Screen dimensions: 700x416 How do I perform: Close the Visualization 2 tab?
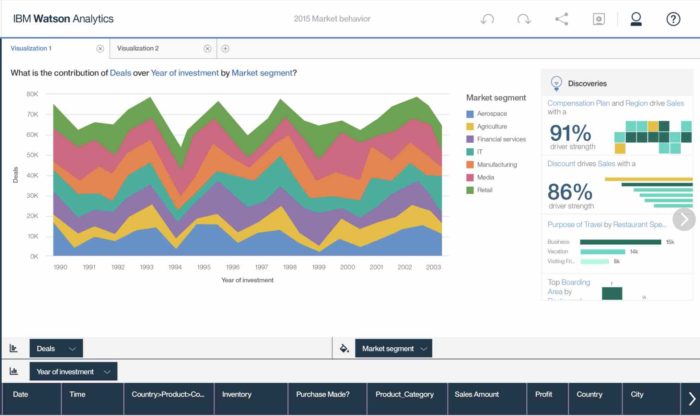[207, 49]
